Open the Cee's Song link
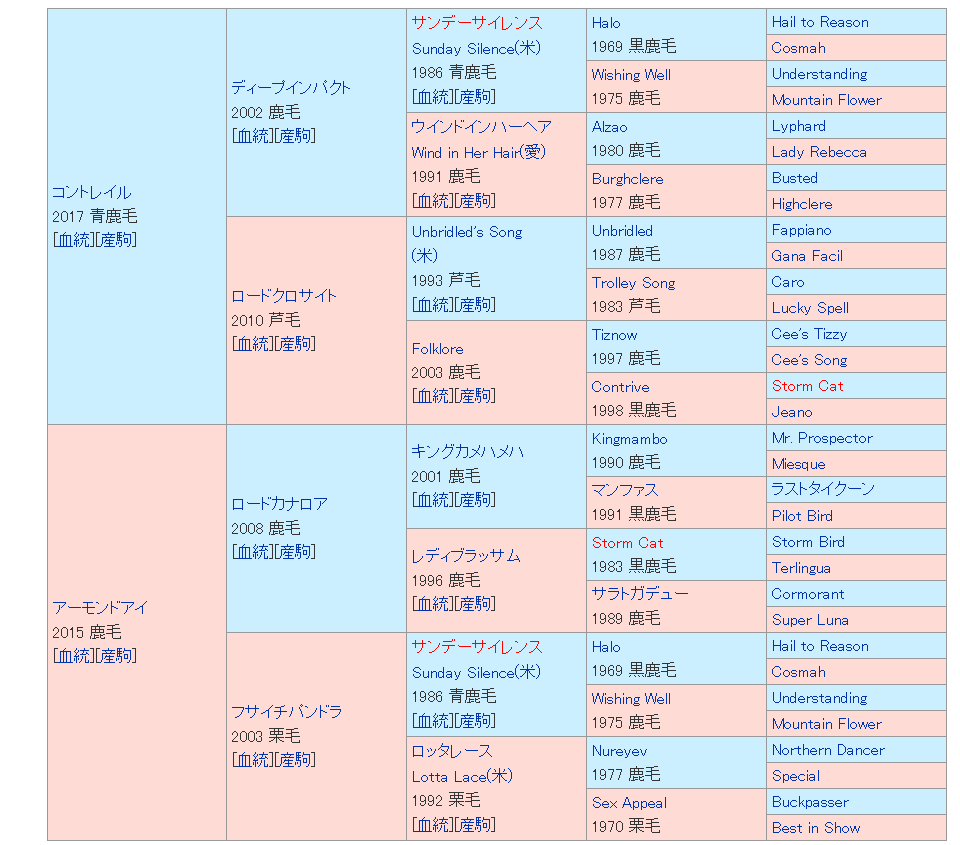 [809, 361]
